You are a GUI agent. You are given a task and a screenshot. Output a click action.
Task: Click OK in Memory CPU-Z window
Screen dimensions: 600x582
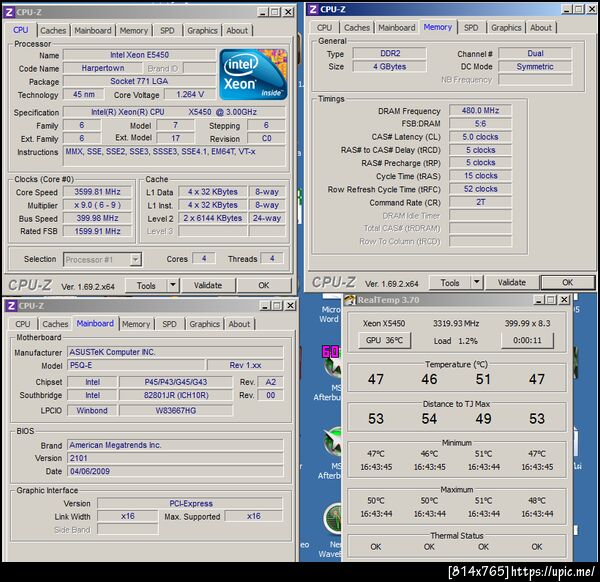567,283
